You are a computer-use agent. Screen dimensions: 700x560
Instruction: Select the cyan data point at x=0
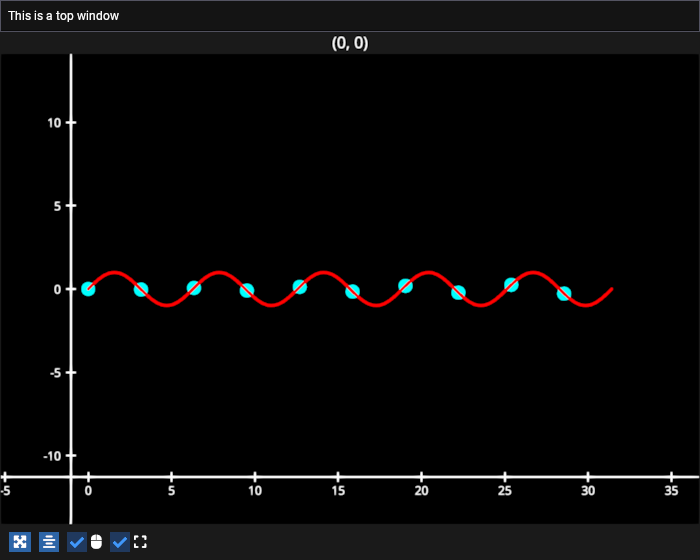click(89, 289)
